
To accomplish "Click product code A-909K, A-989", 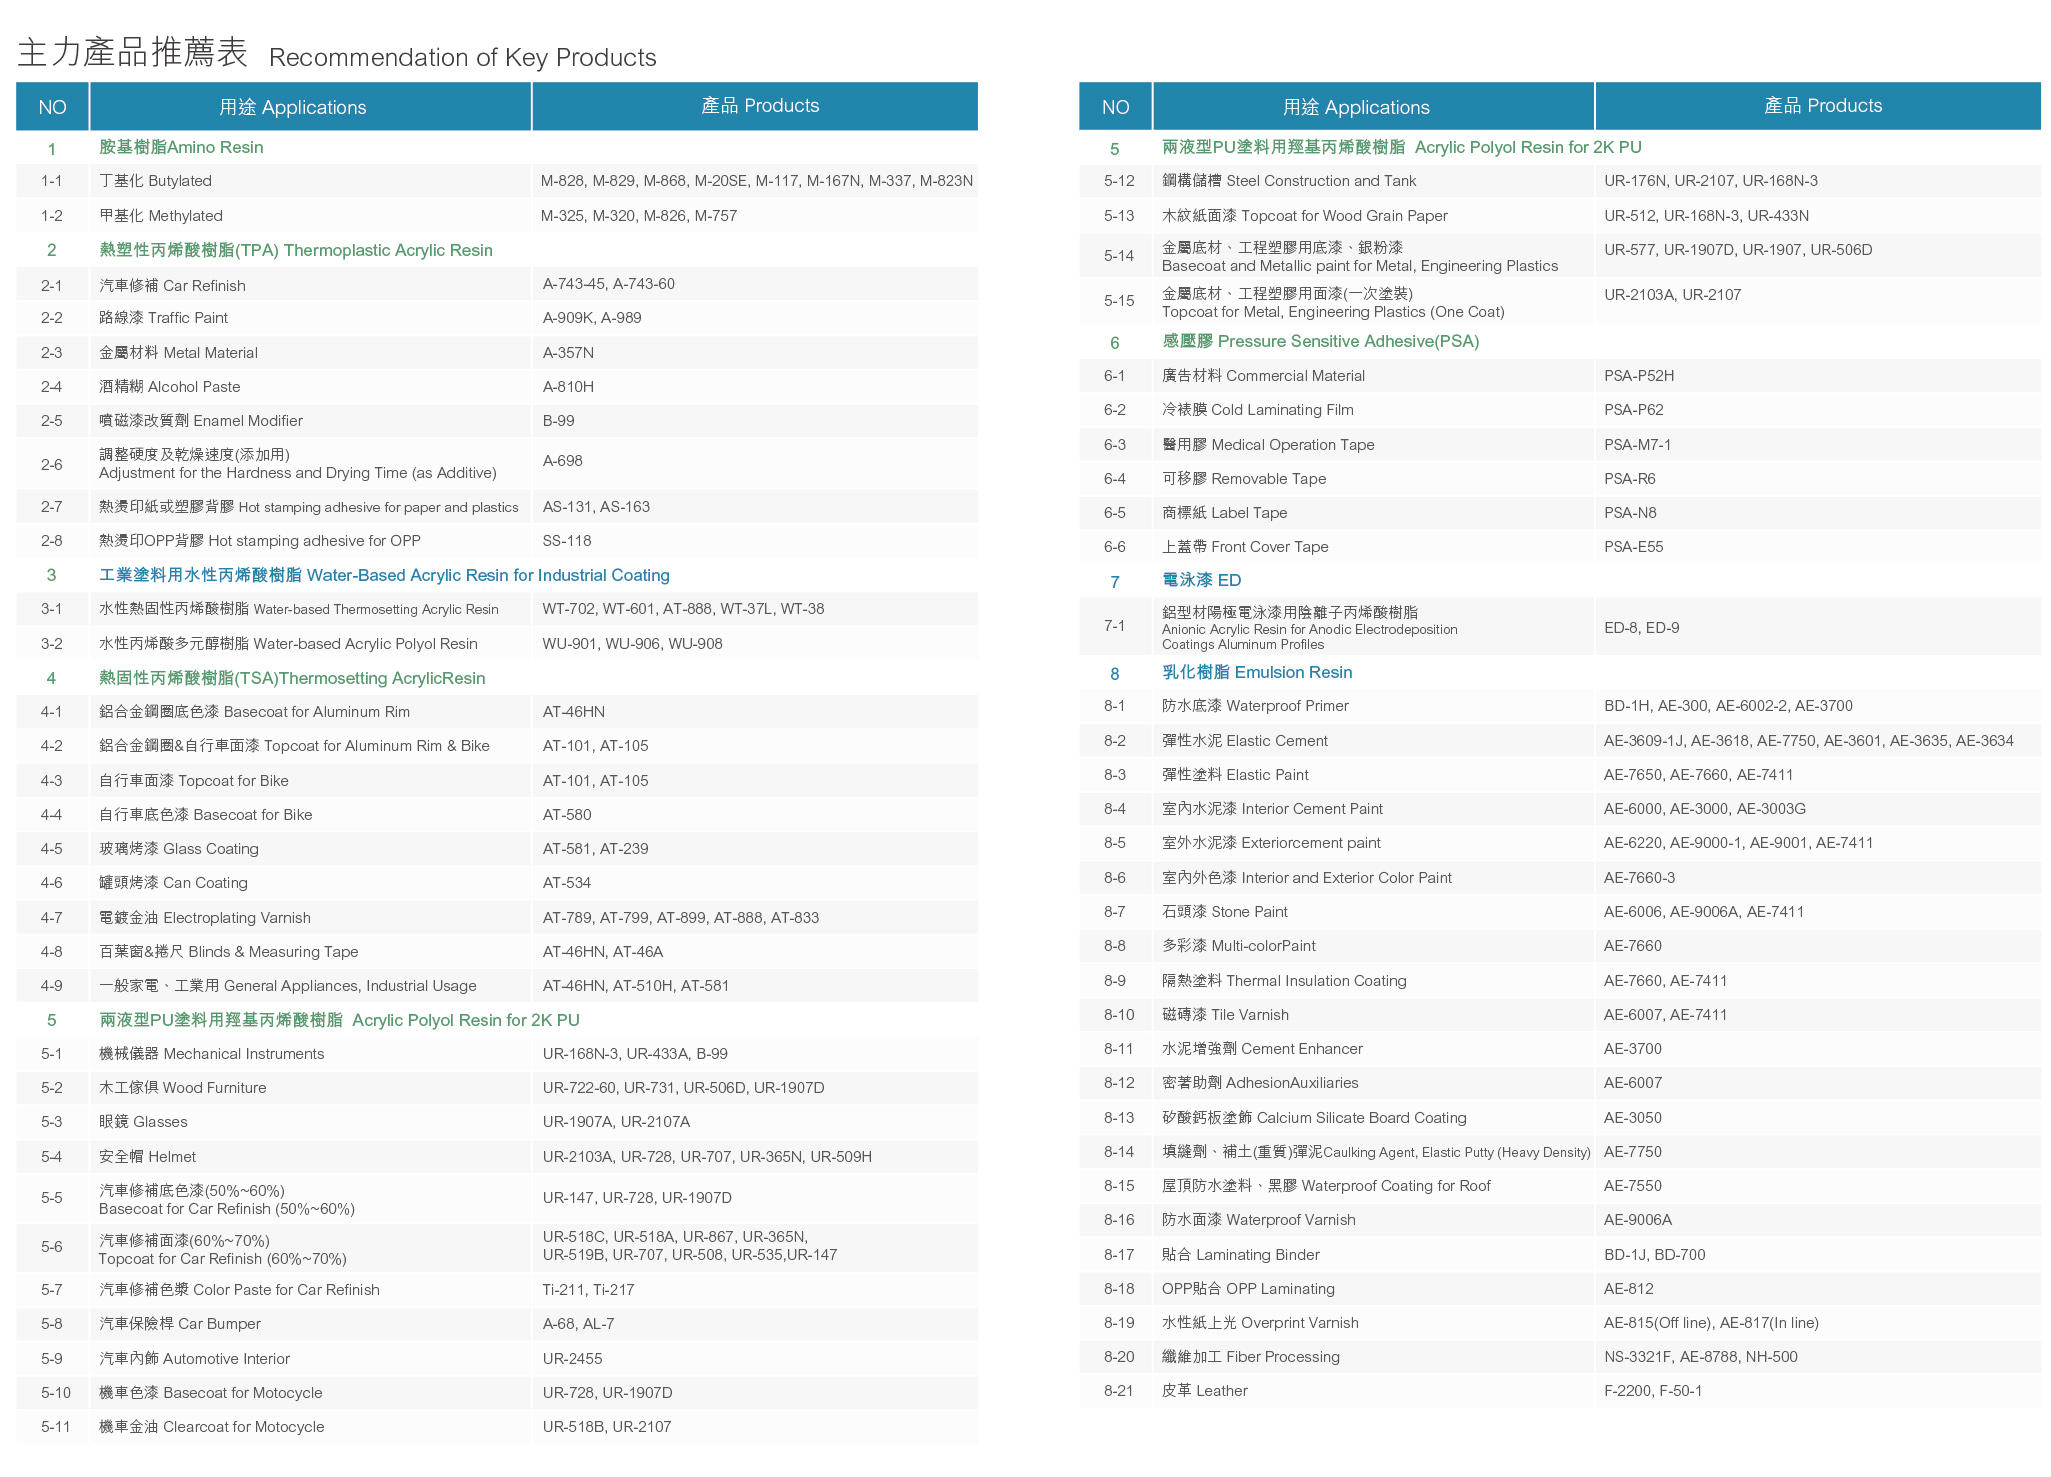I will pos(592,318).
